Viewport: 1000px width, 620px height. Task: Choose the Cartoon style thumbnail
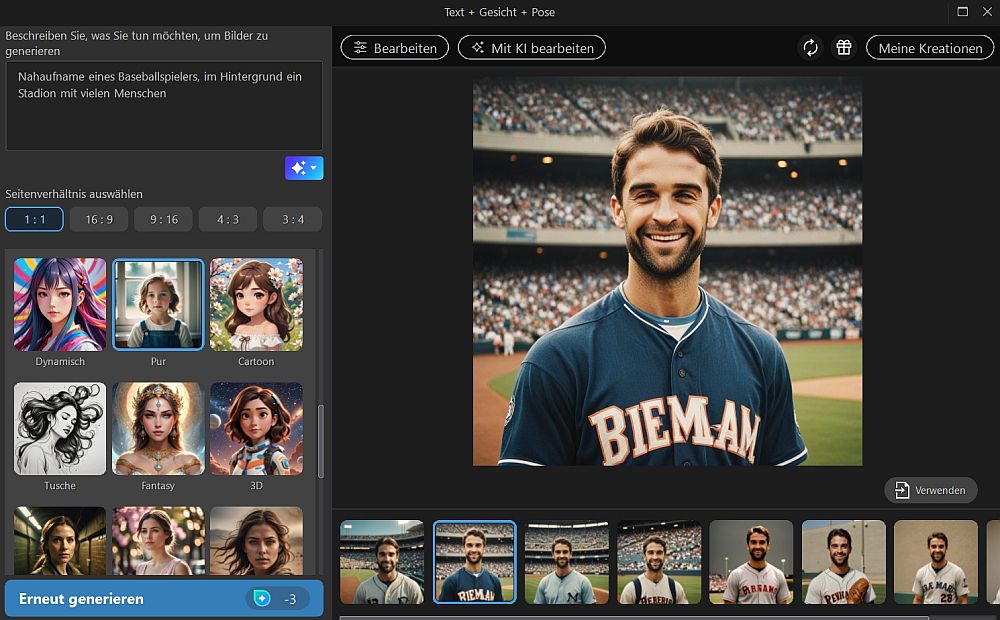[256, 304]
